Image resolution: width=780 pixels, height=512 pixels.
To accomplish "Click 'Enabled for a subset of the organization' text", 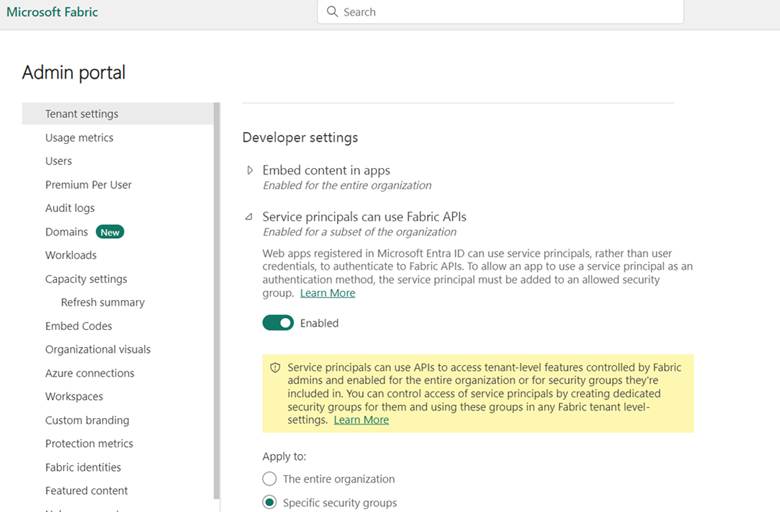I will tap(359, 232).
